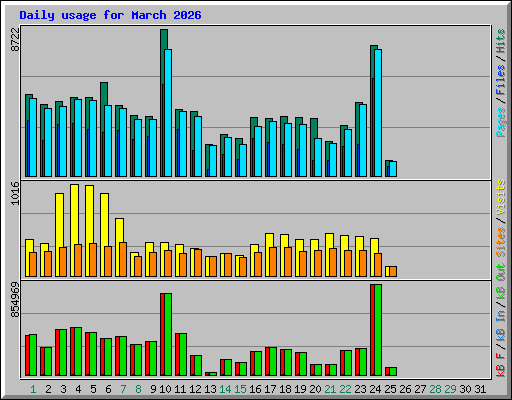Click day 25 on the x-axis
The width and height of the screenshot is (512, 400).
tap(390, 389)
